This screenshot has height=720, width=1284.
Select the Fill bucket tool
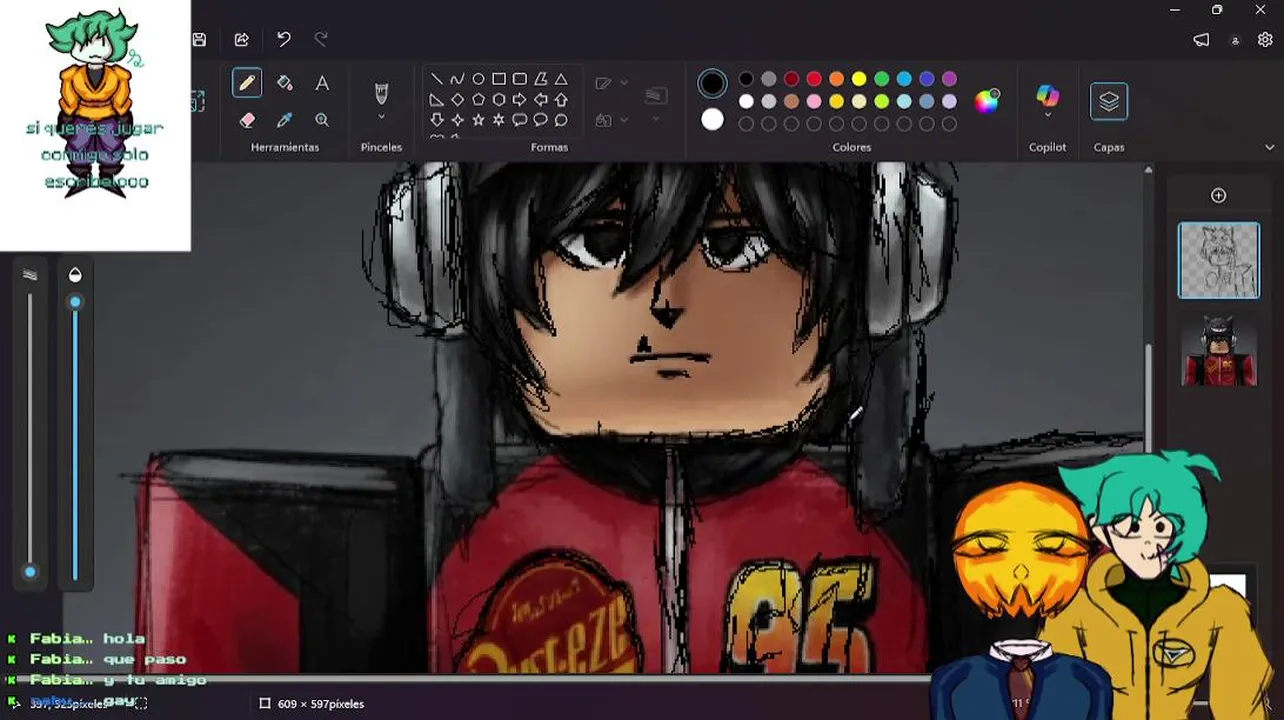(x=284, y=83)
